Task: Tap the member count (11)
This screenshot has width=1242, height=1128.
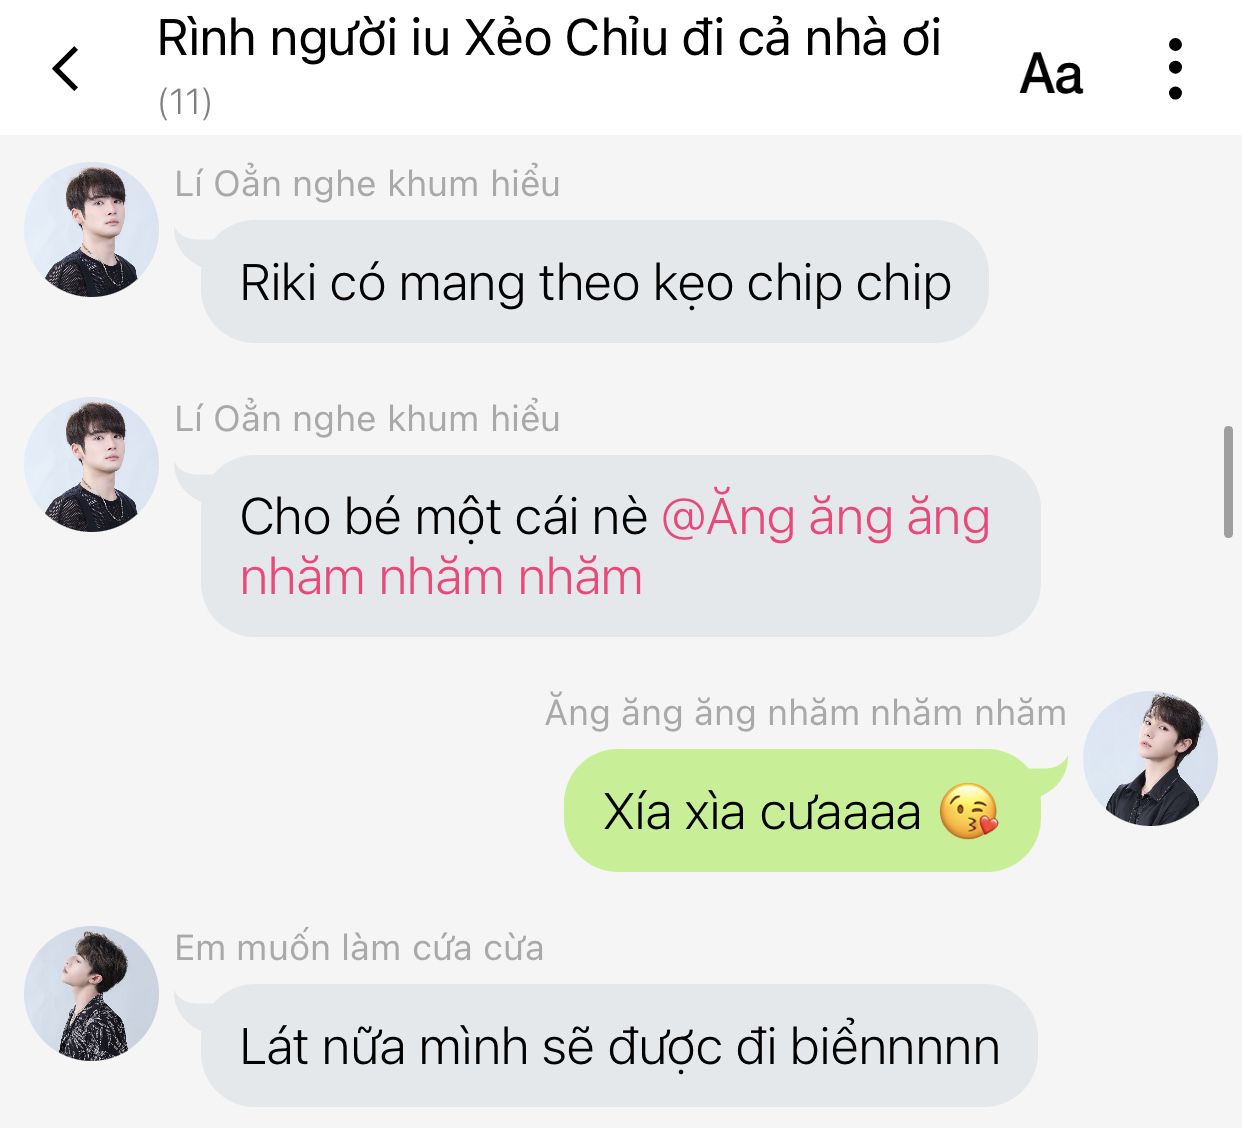Action: pos(185,102)
